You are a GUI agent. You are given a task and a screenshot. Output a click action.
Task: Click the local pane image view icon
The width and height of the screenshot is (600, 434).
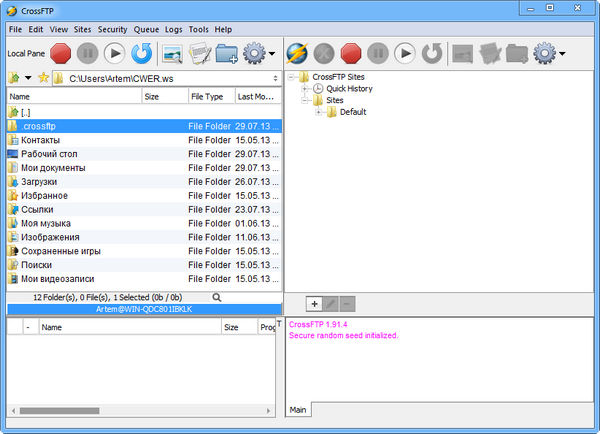(172, 53)
